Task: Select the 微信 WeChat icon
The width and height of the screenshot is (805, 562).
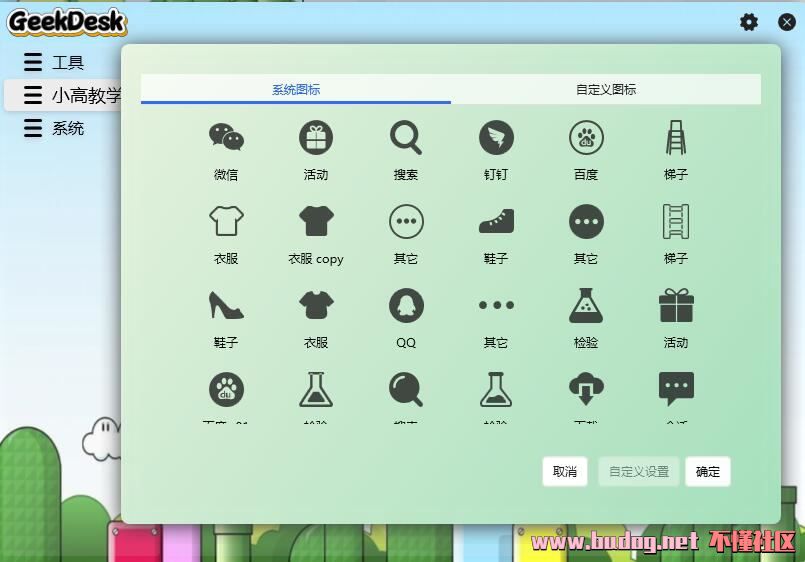Action: coord(226,137)
